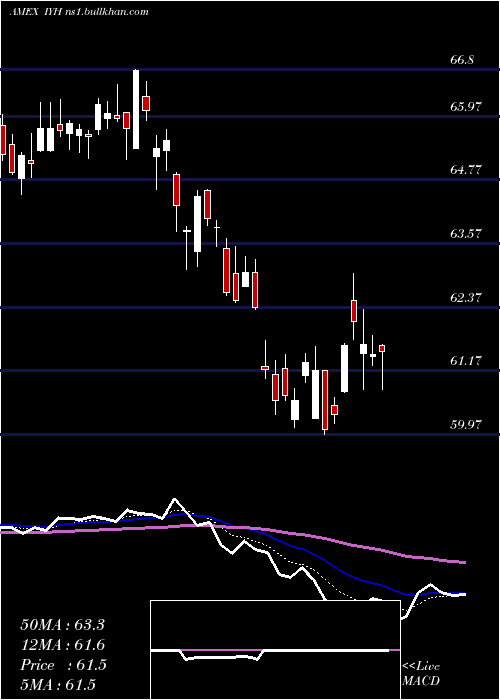Click the Price : 61.5 readout

[63, 665]
